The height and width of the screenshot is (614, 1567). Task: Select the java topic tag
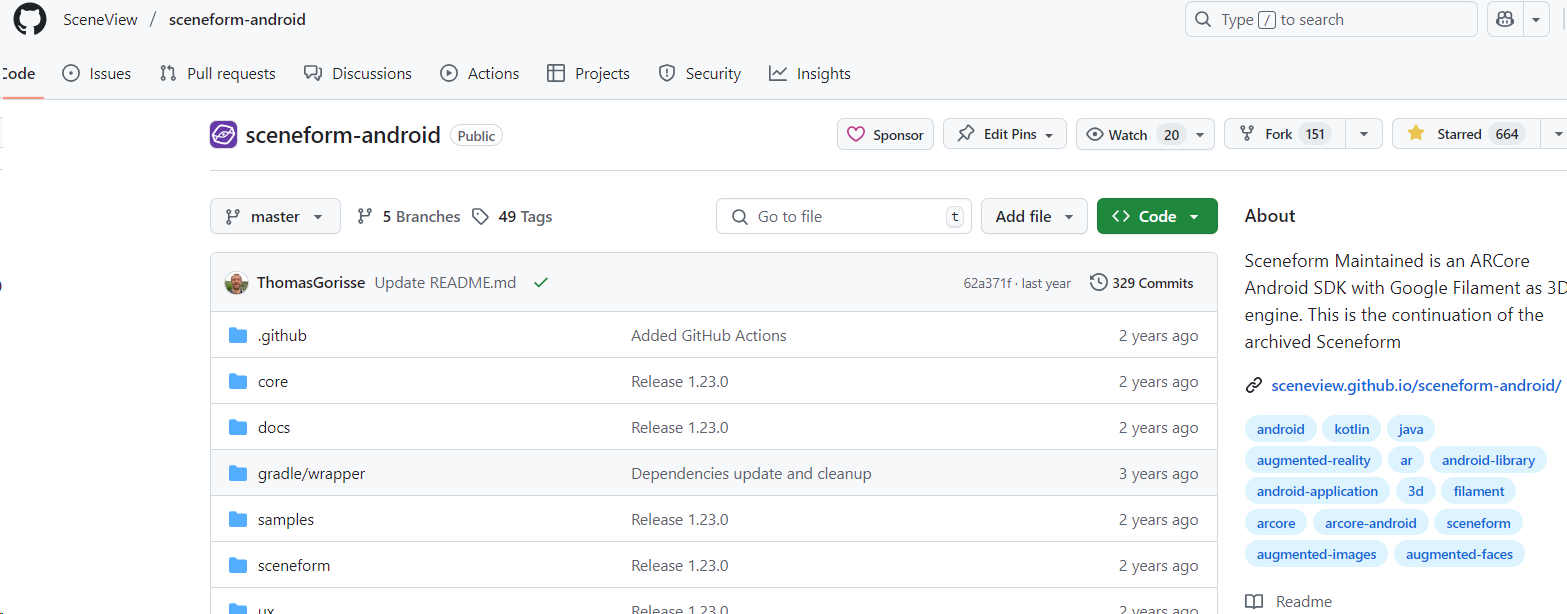click(1411, 429)
